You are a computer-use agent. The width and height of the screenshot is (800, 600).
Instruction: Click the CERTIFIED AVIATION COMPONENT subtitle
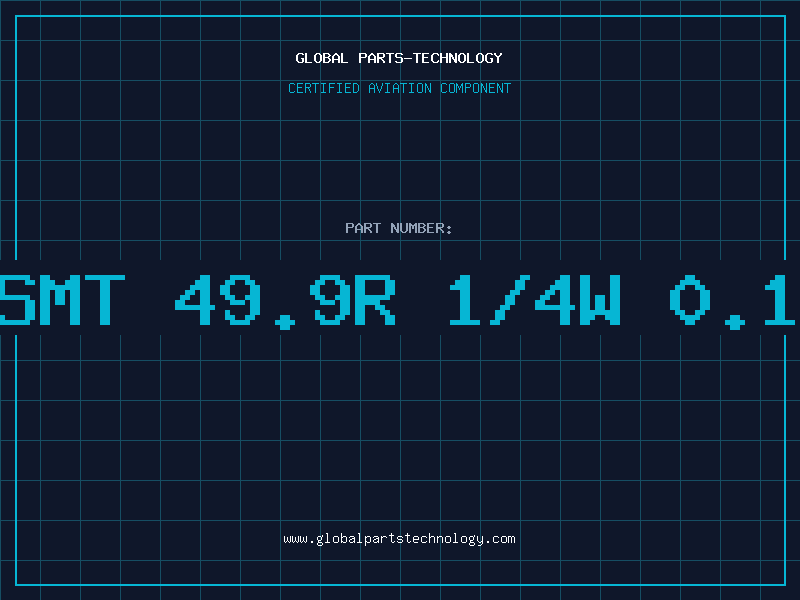(x=399, y=88)
